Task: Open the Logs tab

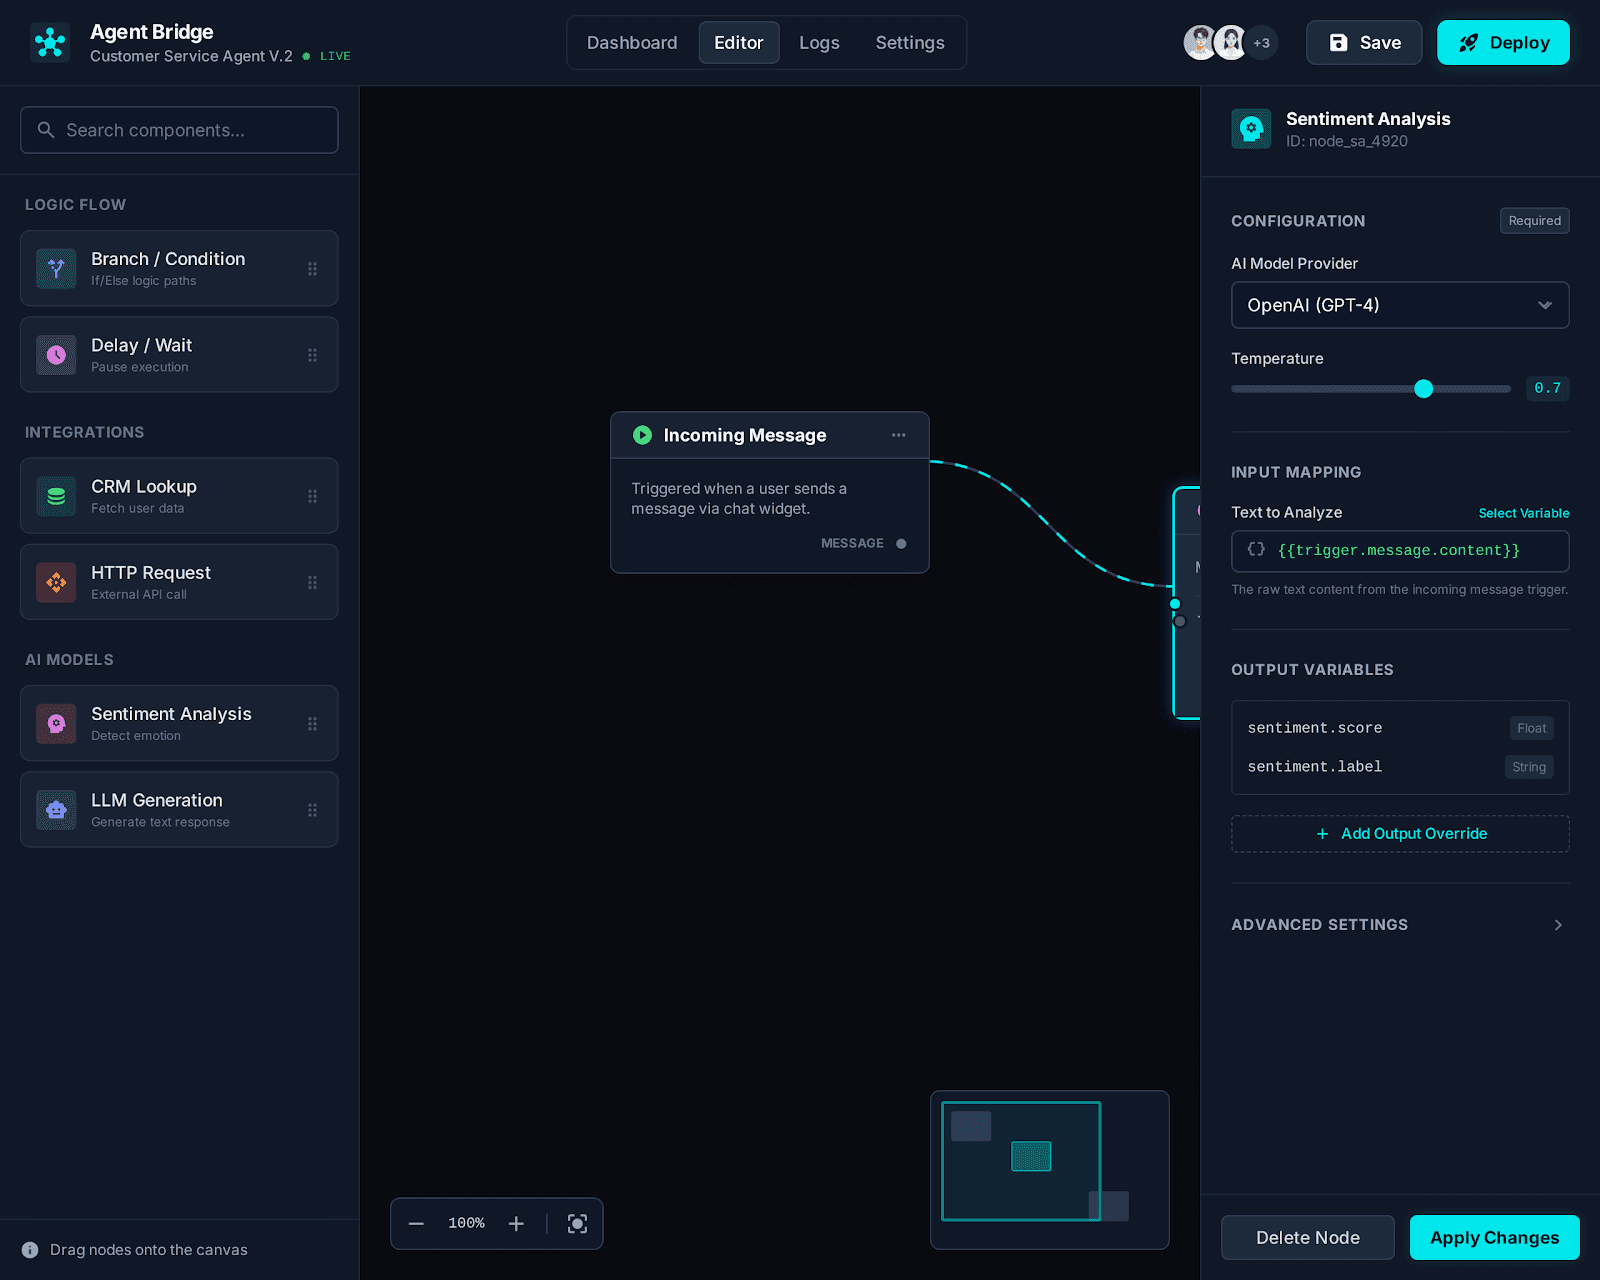Action: 819,43
